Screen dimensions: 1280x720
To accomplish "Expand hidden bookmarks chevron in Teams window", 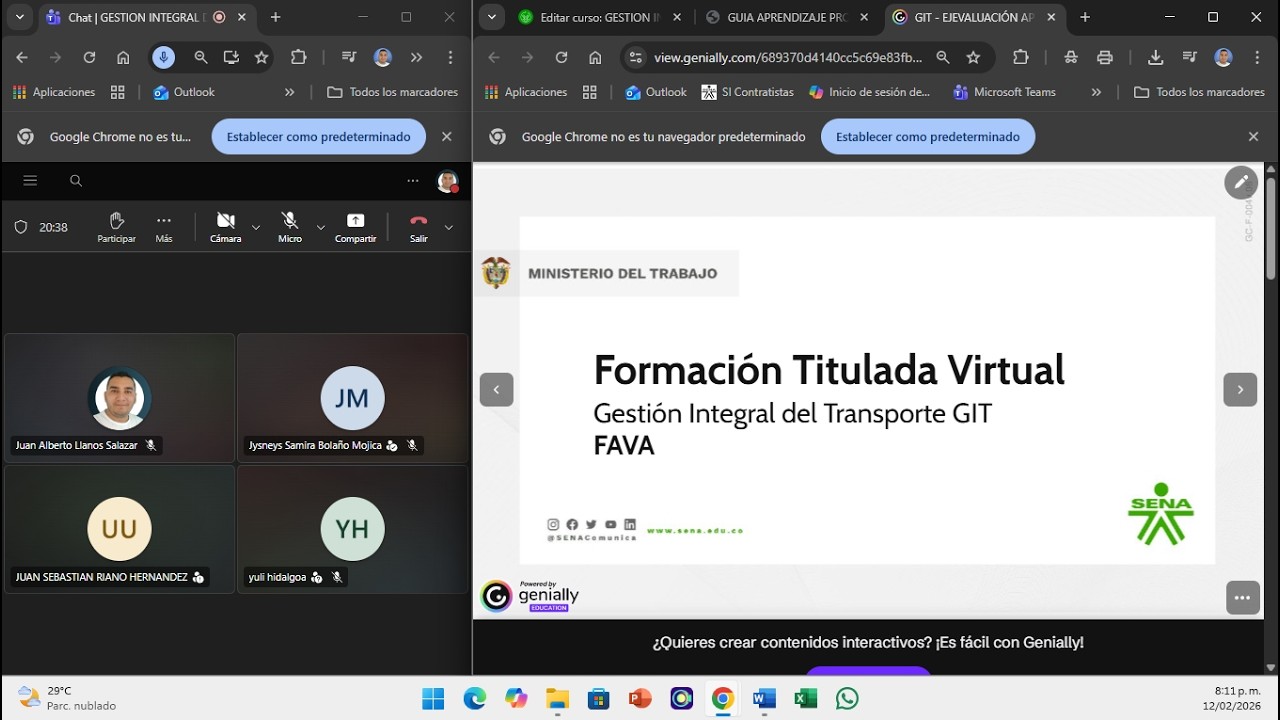I will pyautogui.click(x=290, y=92).
